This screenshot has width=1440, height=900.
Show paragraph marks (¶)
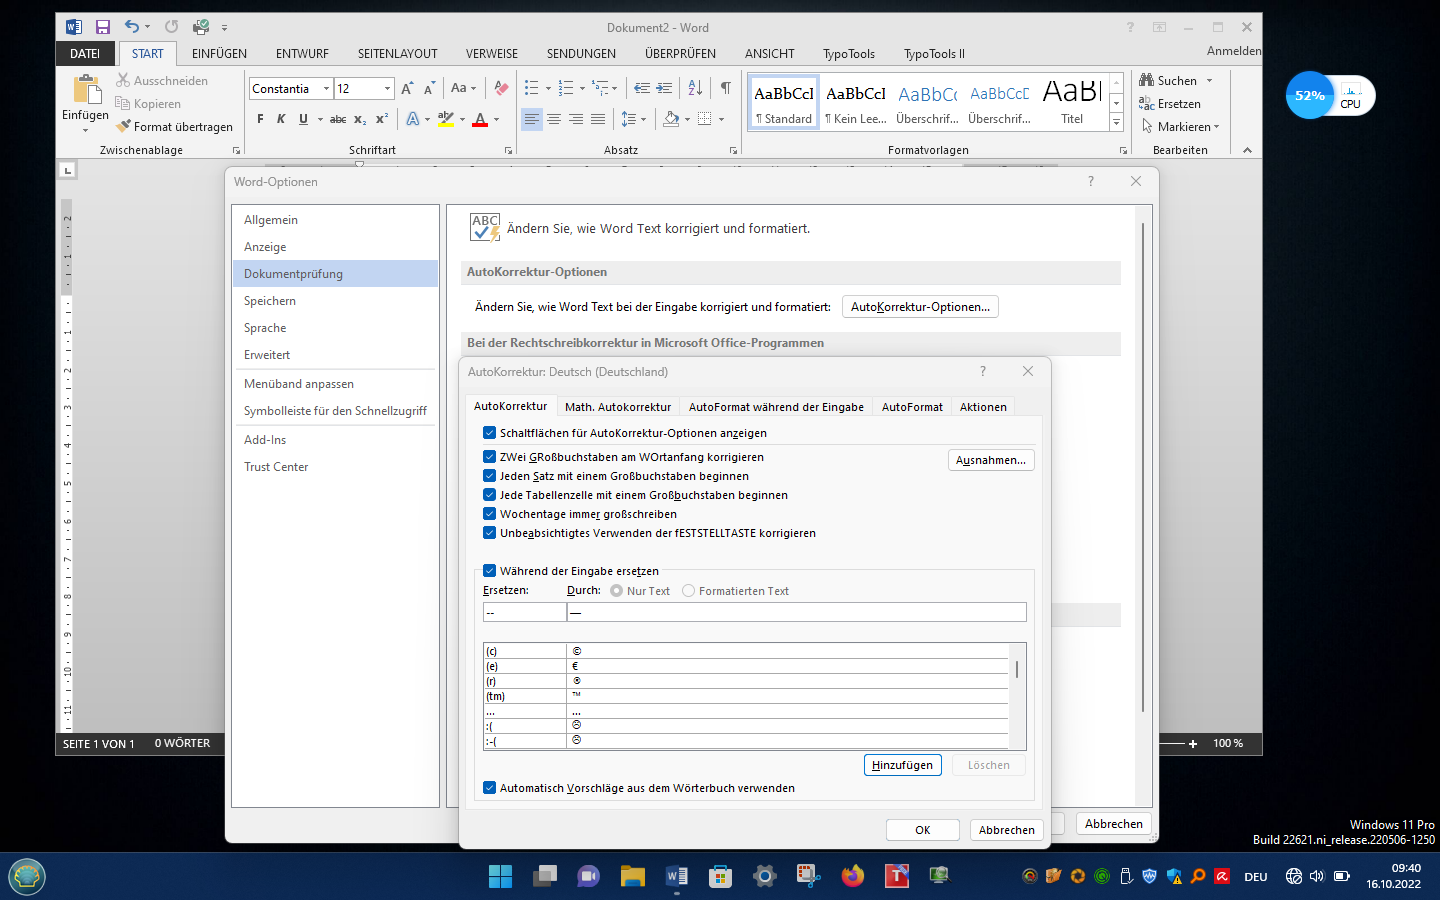pos(725,89)
